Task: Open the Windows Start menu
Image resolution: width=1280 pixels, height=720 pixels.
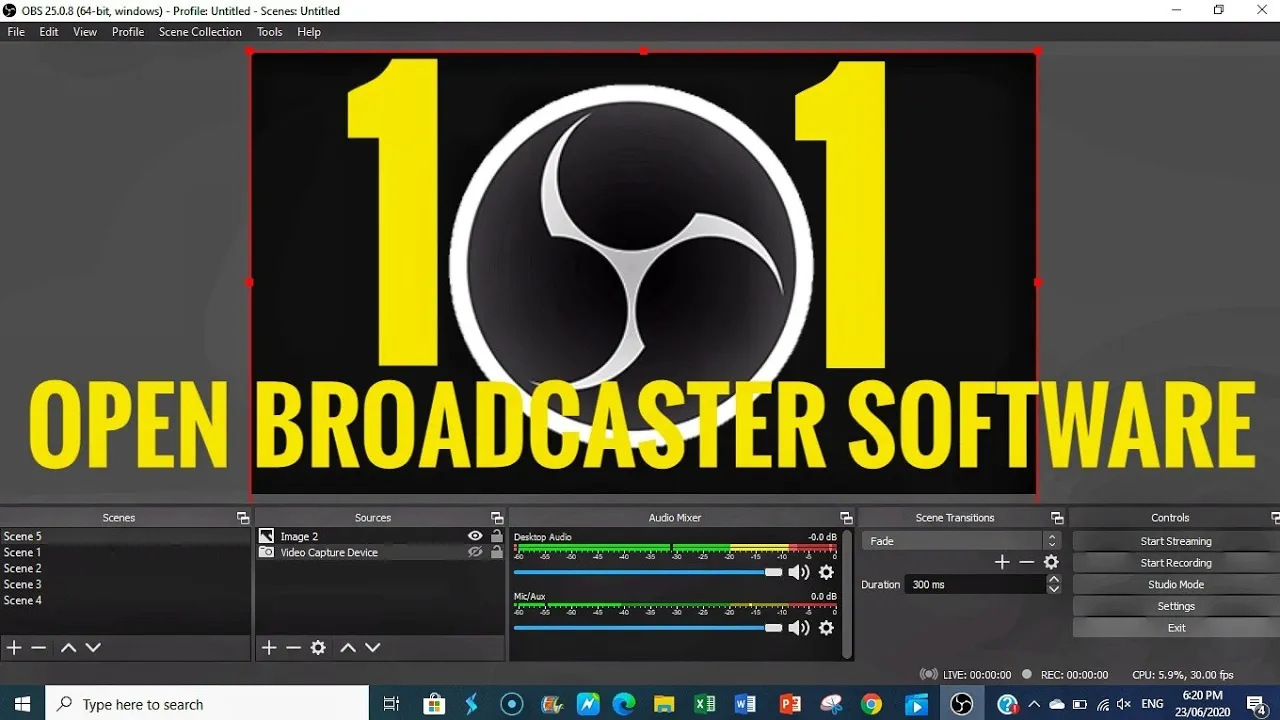Action: click(x=22, y=704)
